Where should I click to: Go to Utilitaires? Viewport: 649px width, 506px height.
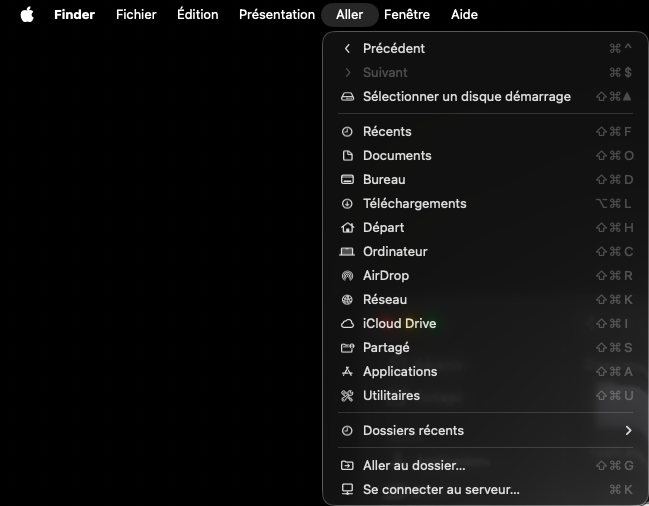click(485, 396)
